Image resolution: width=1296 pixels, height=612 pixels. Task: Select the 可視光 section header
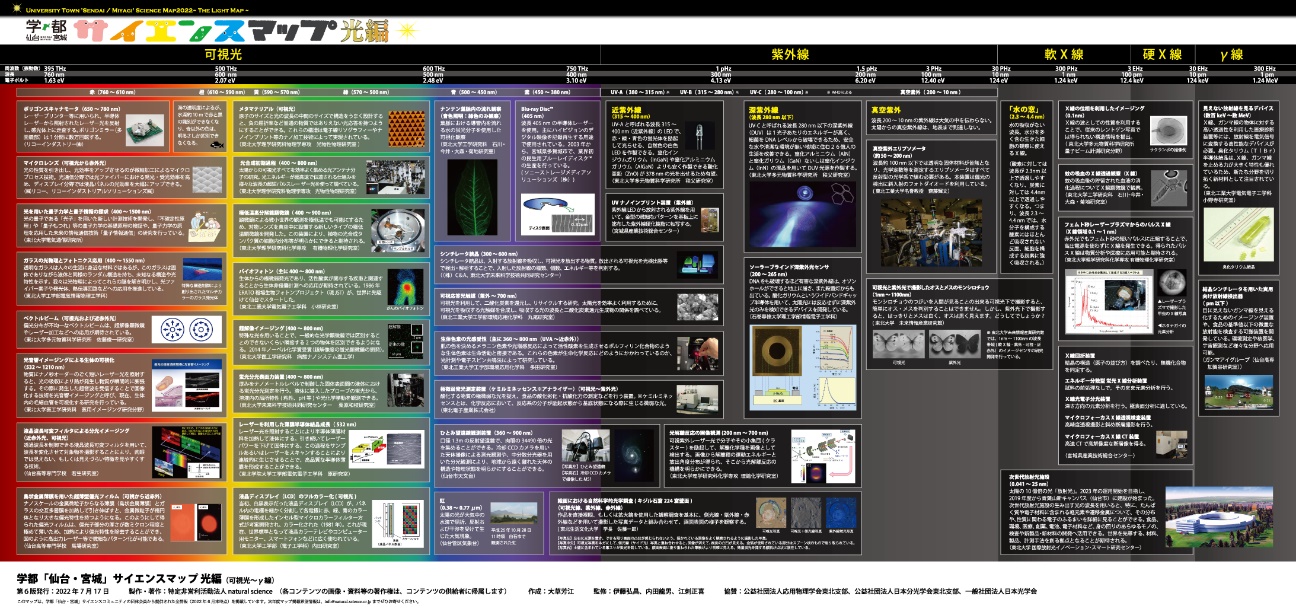tap(222, 52)
